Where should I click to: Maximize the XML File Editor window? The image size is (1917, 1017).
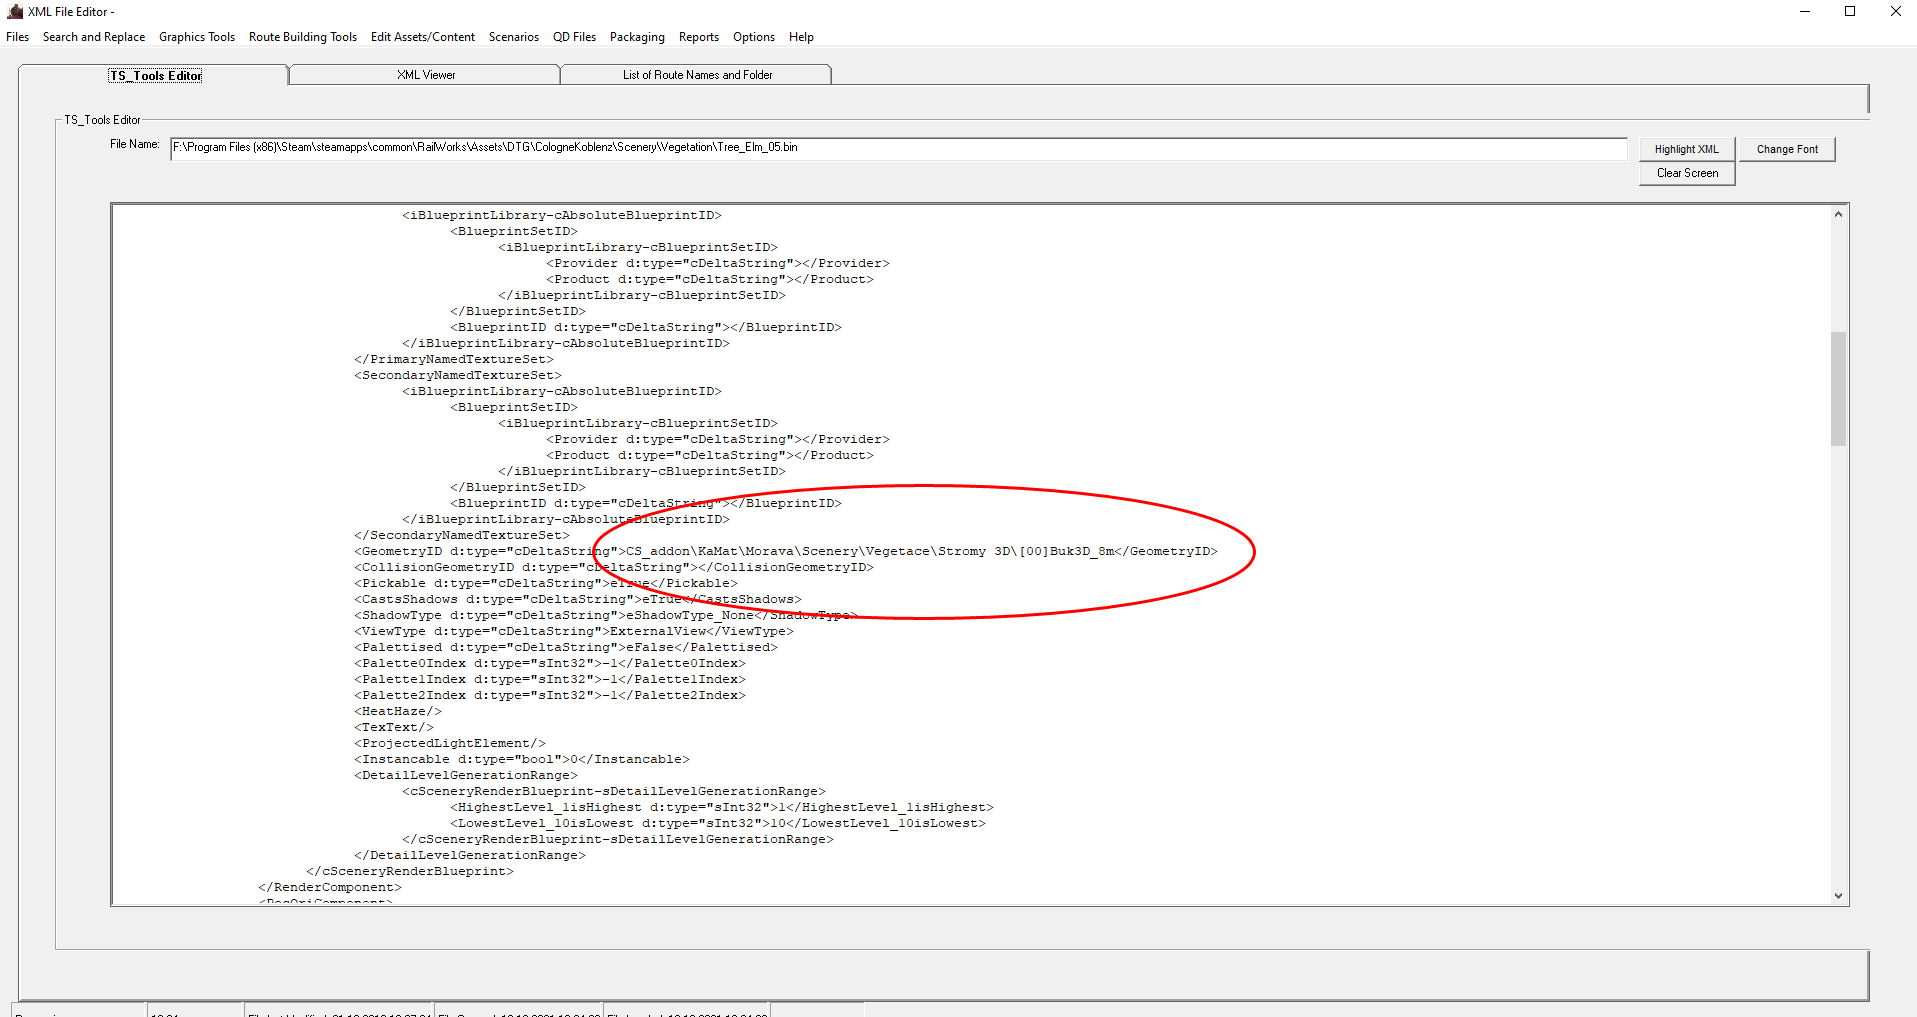click(x=1850, y=12)
